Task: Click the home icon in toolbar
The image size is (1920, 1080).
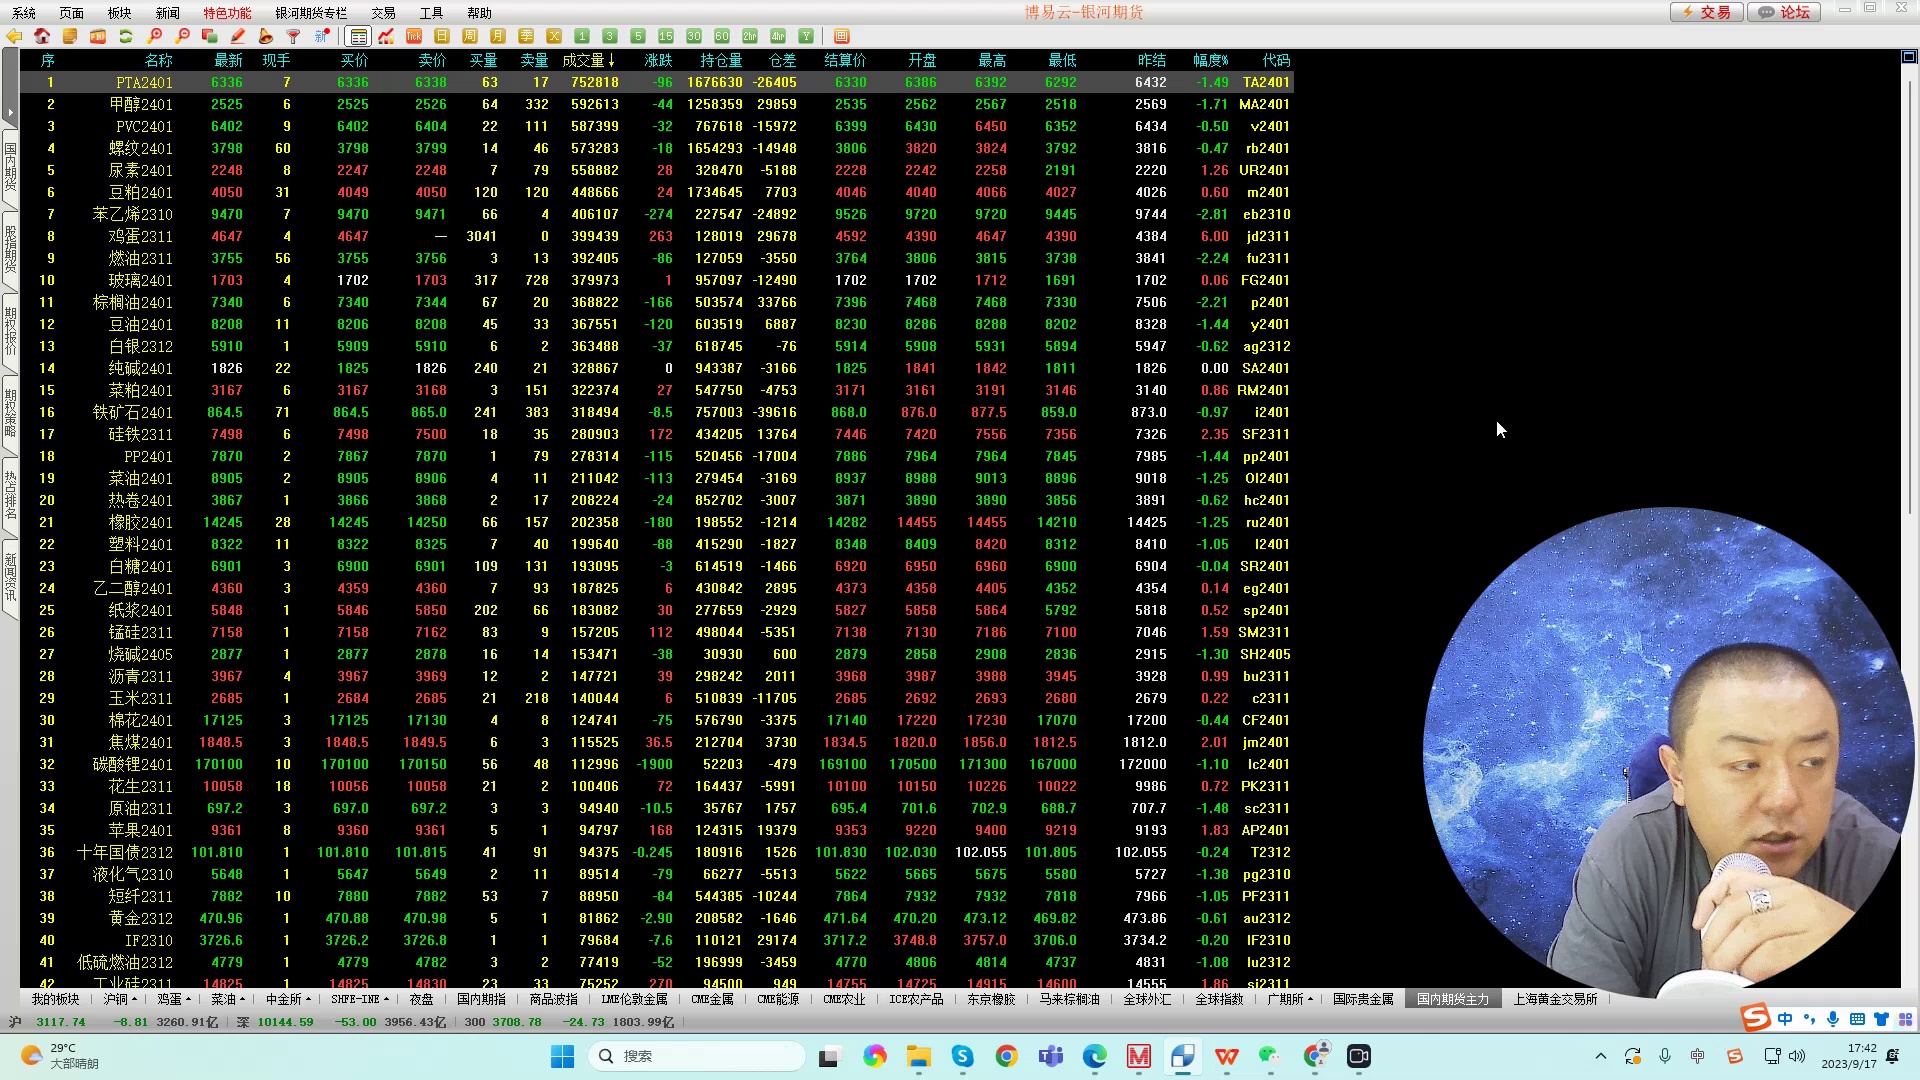Action: point(42,36)
